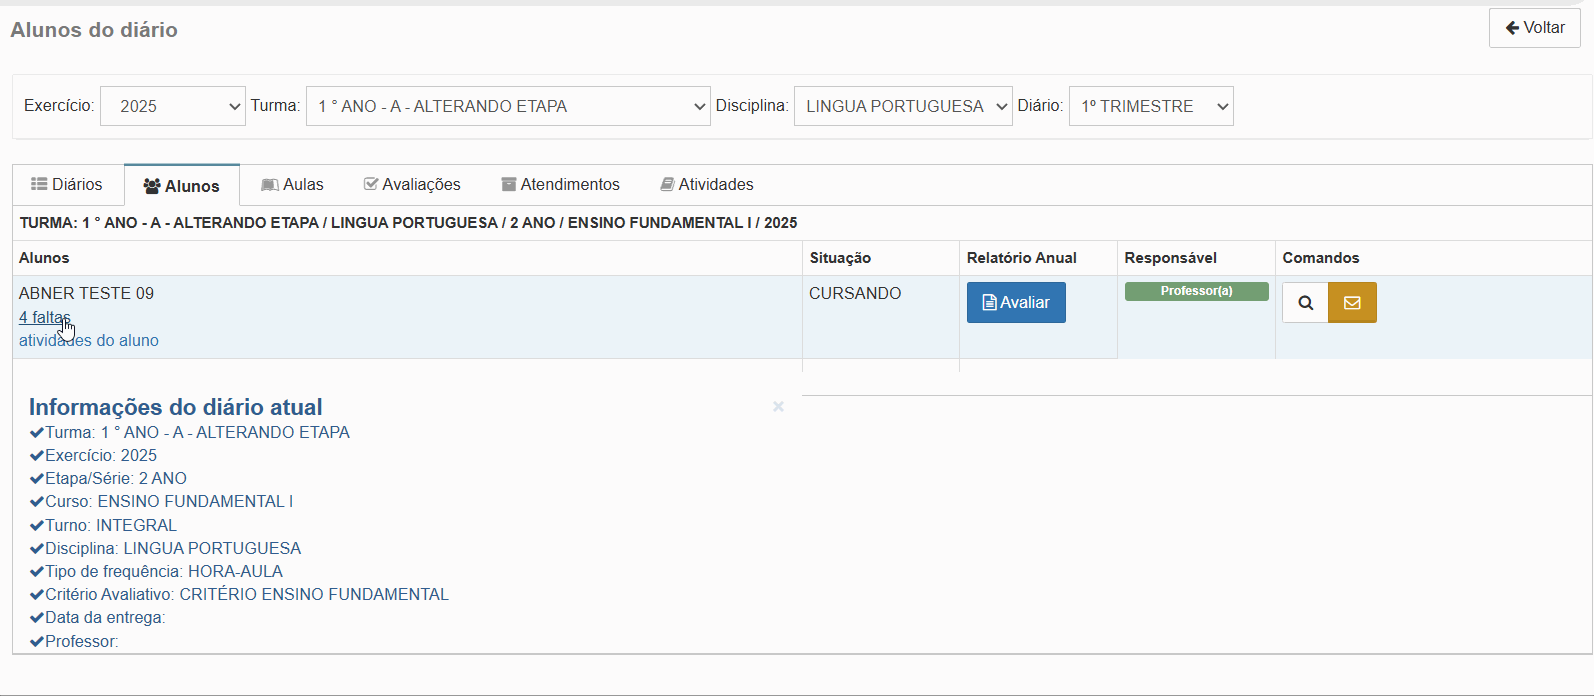Click the student name ABNER TESTE 09
The height and width of the screenshot is (696, 1594).
tap(86, 293)
